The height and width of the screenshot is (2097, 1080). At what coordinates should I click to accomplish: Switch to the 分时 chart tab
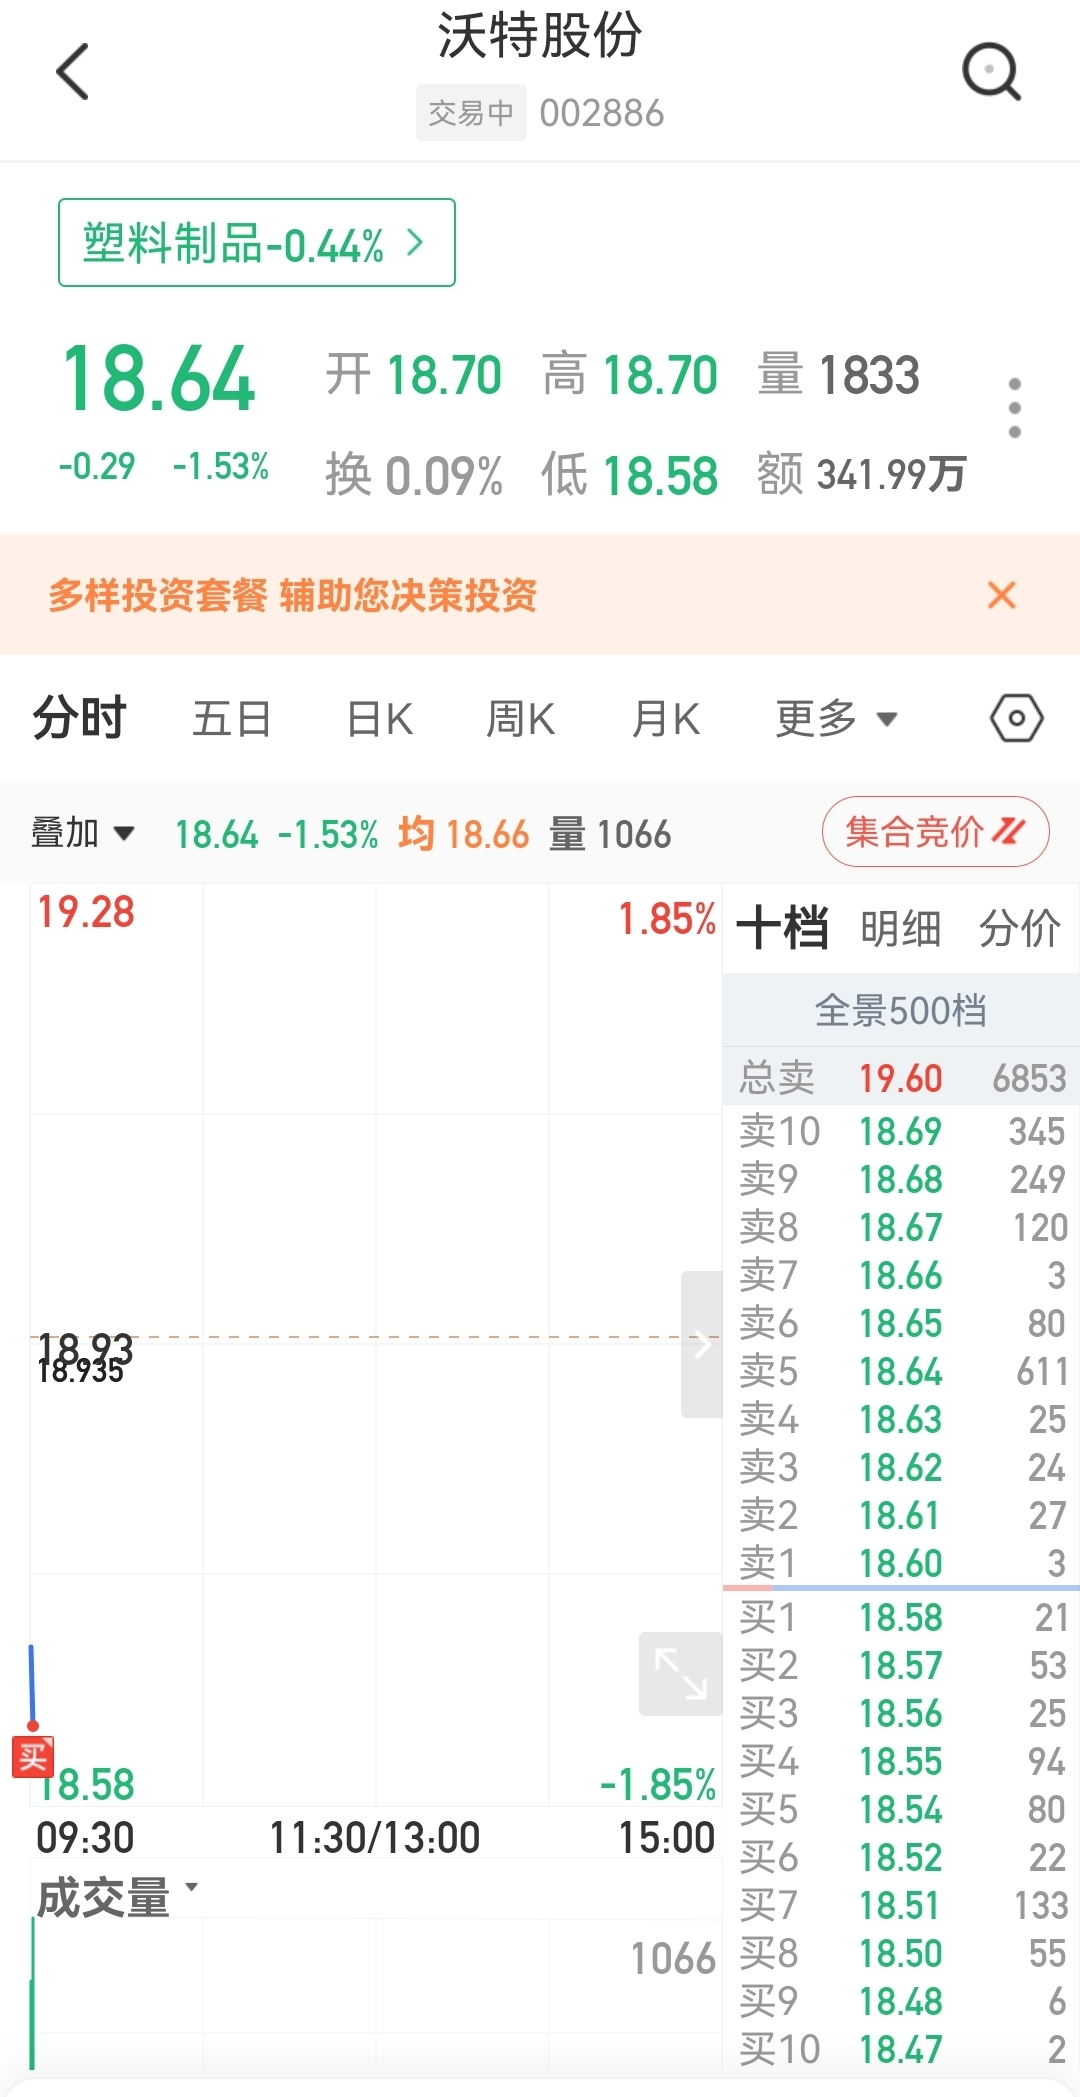80,718
